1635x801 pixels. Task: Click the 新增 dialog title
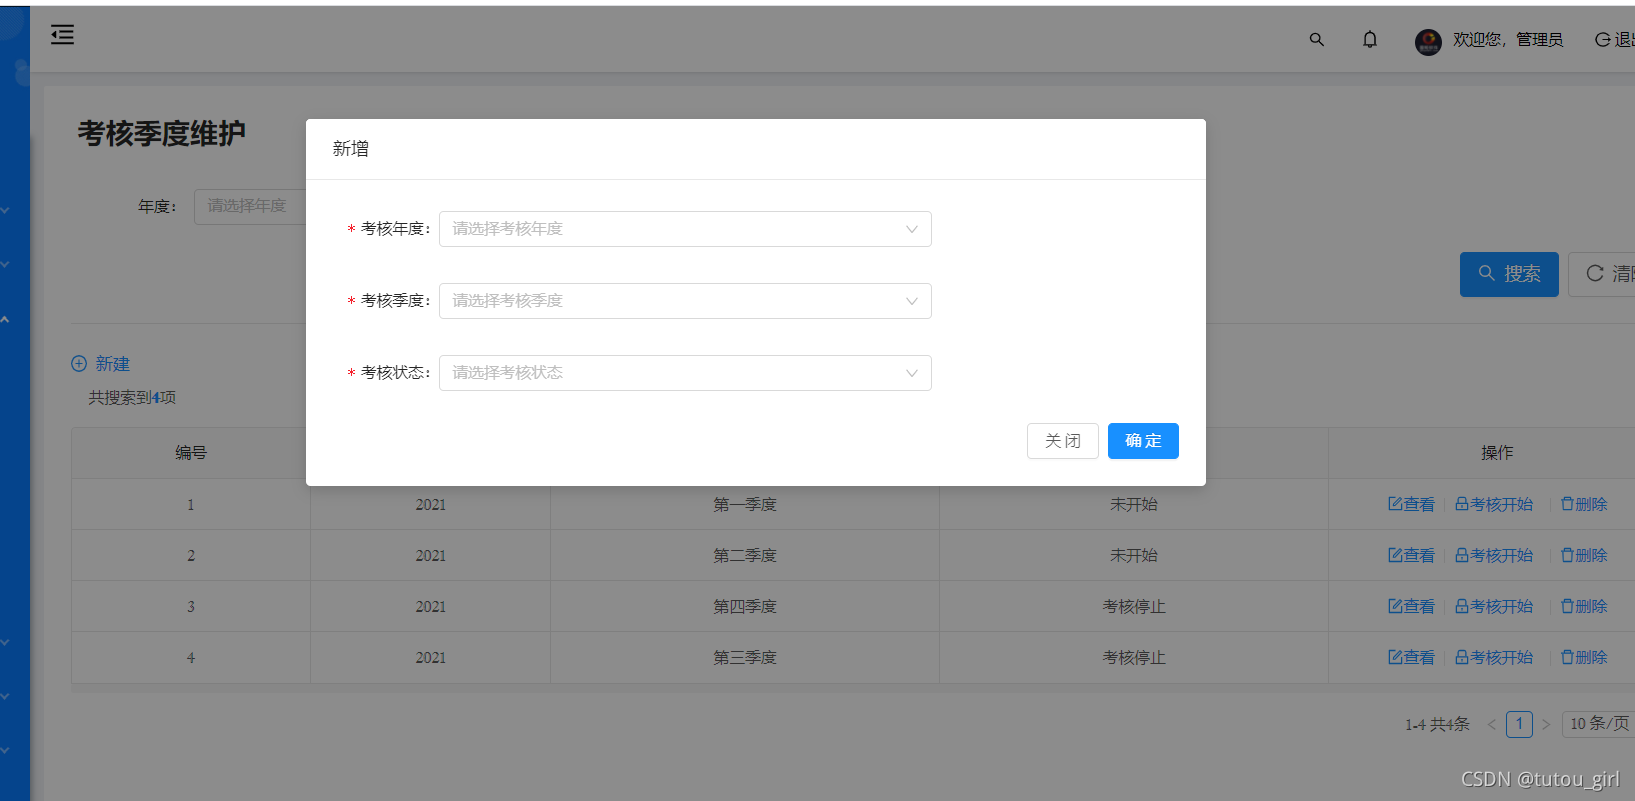point(351,149)
